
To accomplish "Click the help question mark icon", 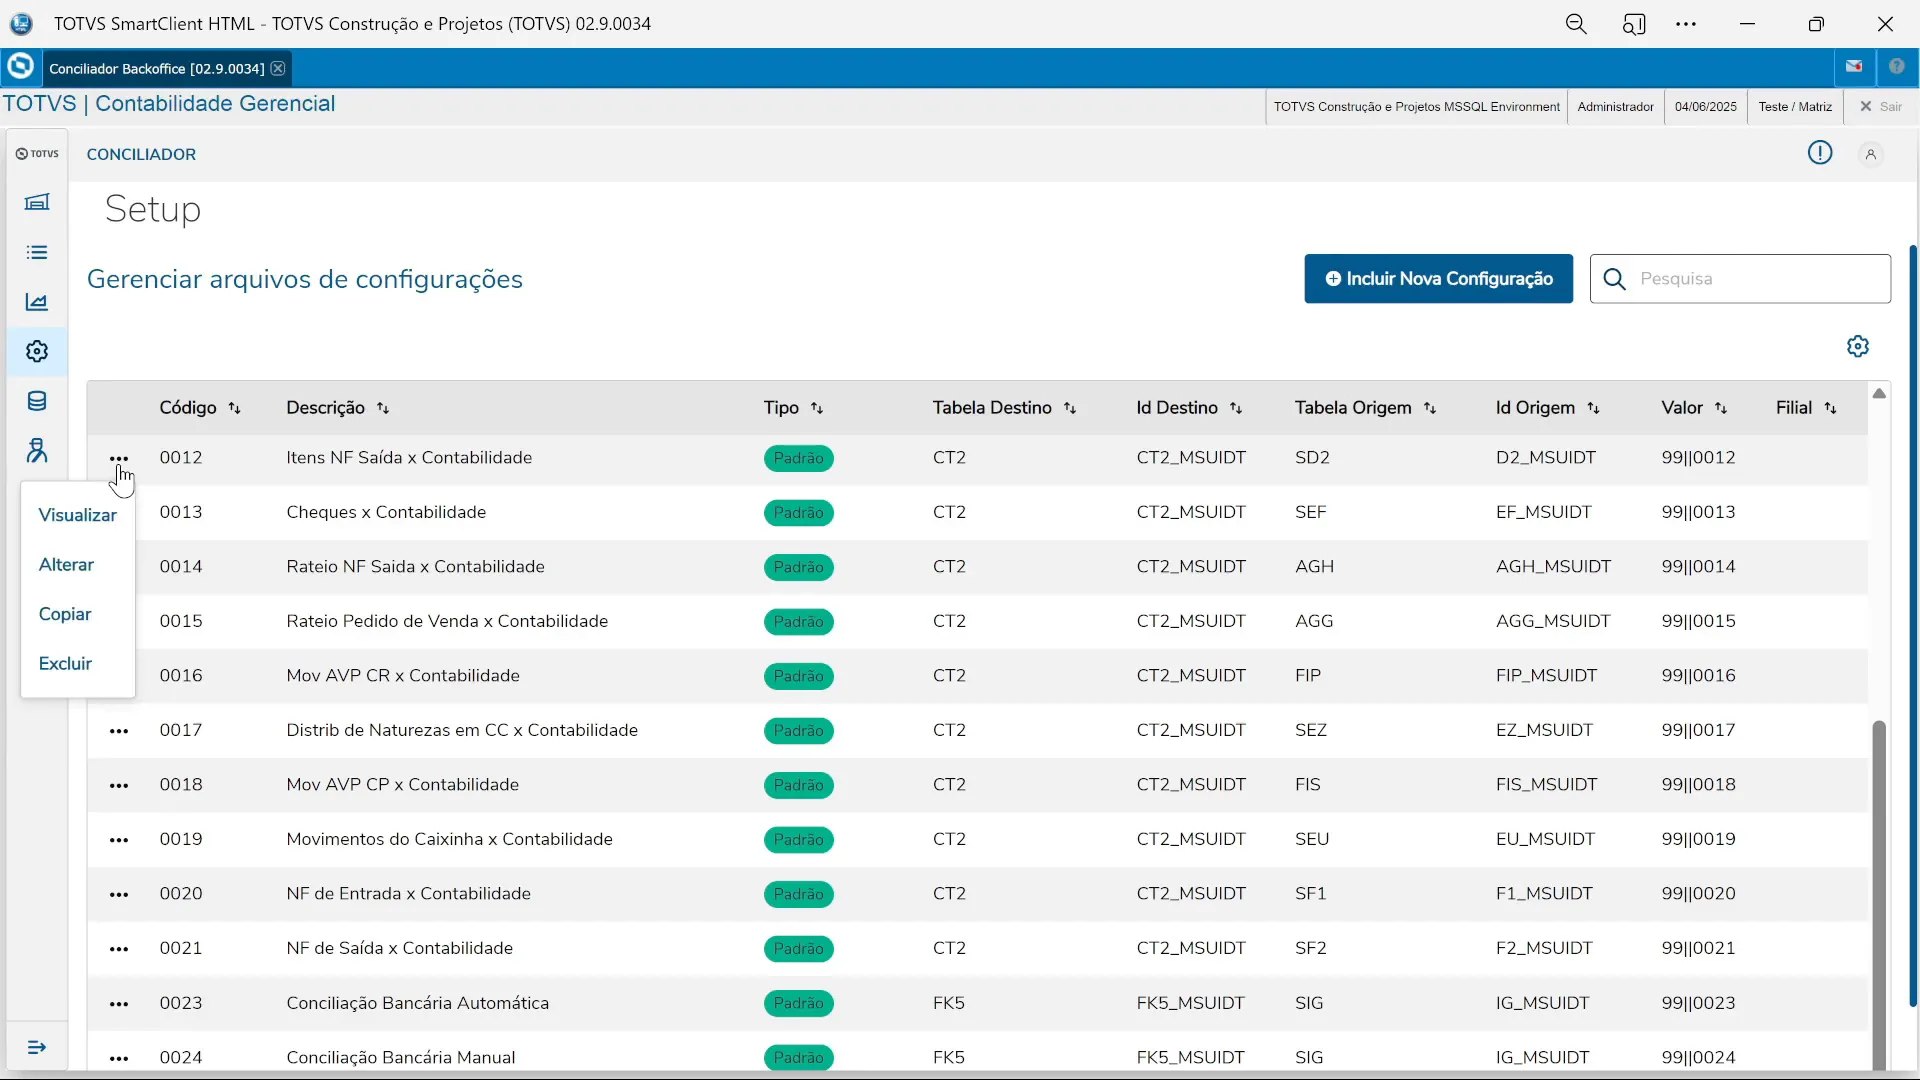I will click(x=1899, y=66).
